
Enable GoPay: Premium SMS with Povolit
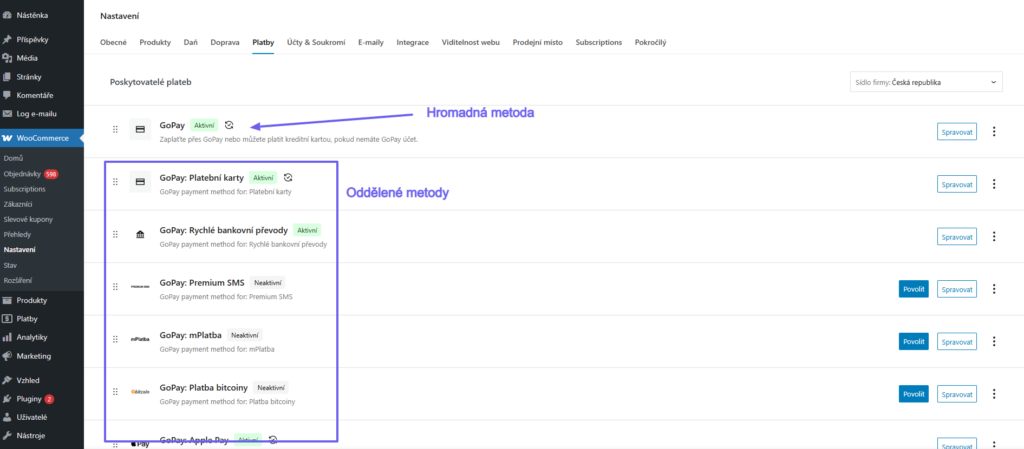[x=914, y=288]
